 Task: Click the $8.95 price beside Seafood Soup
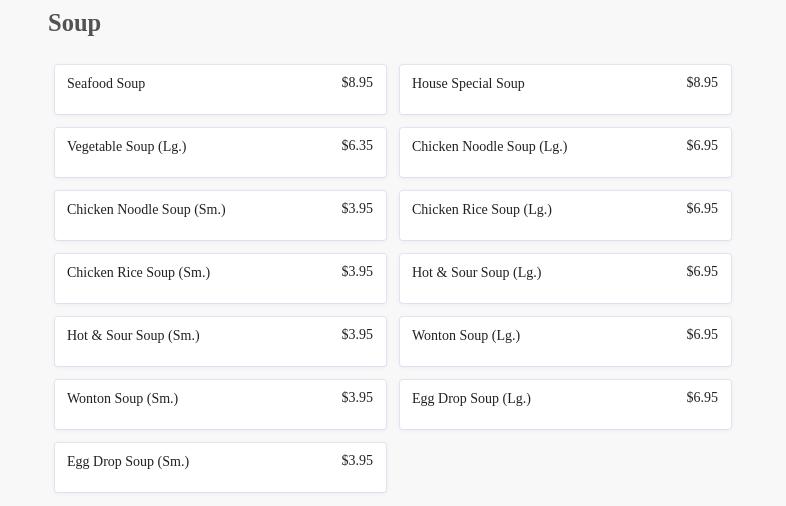357,83
